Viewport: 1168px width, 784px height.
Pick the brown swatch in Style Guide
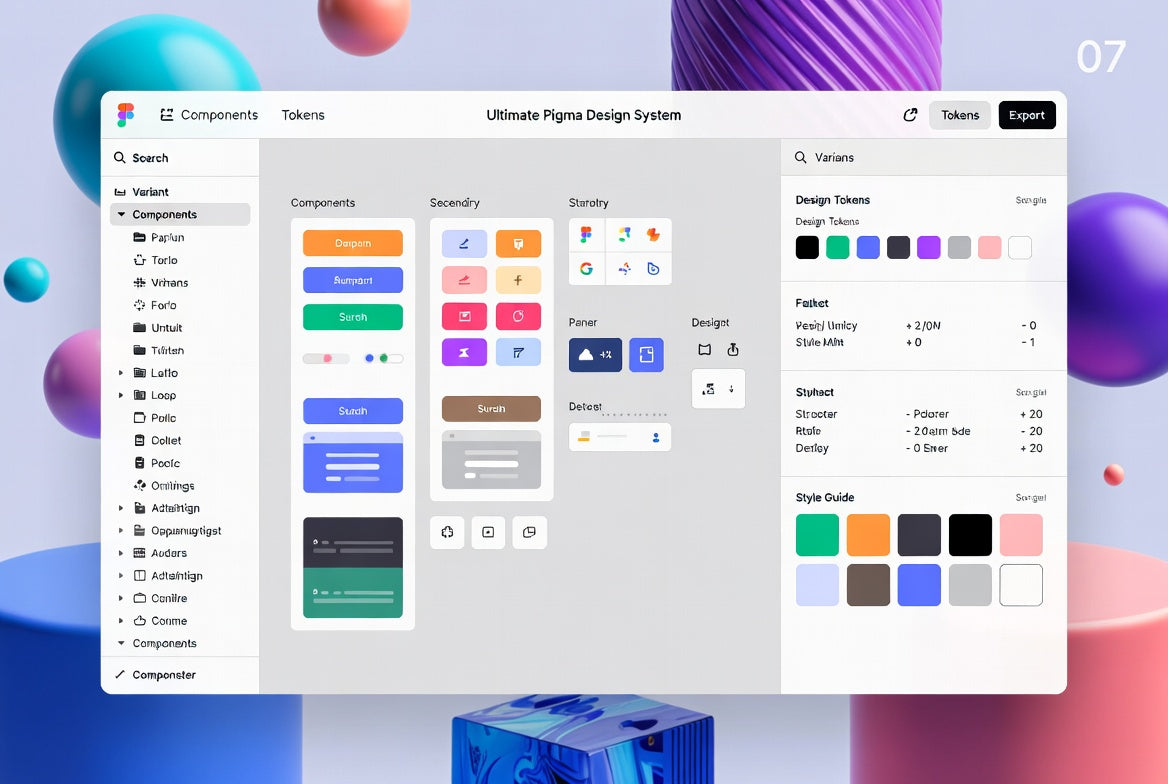pyautogui.click(x=869, y=584)
